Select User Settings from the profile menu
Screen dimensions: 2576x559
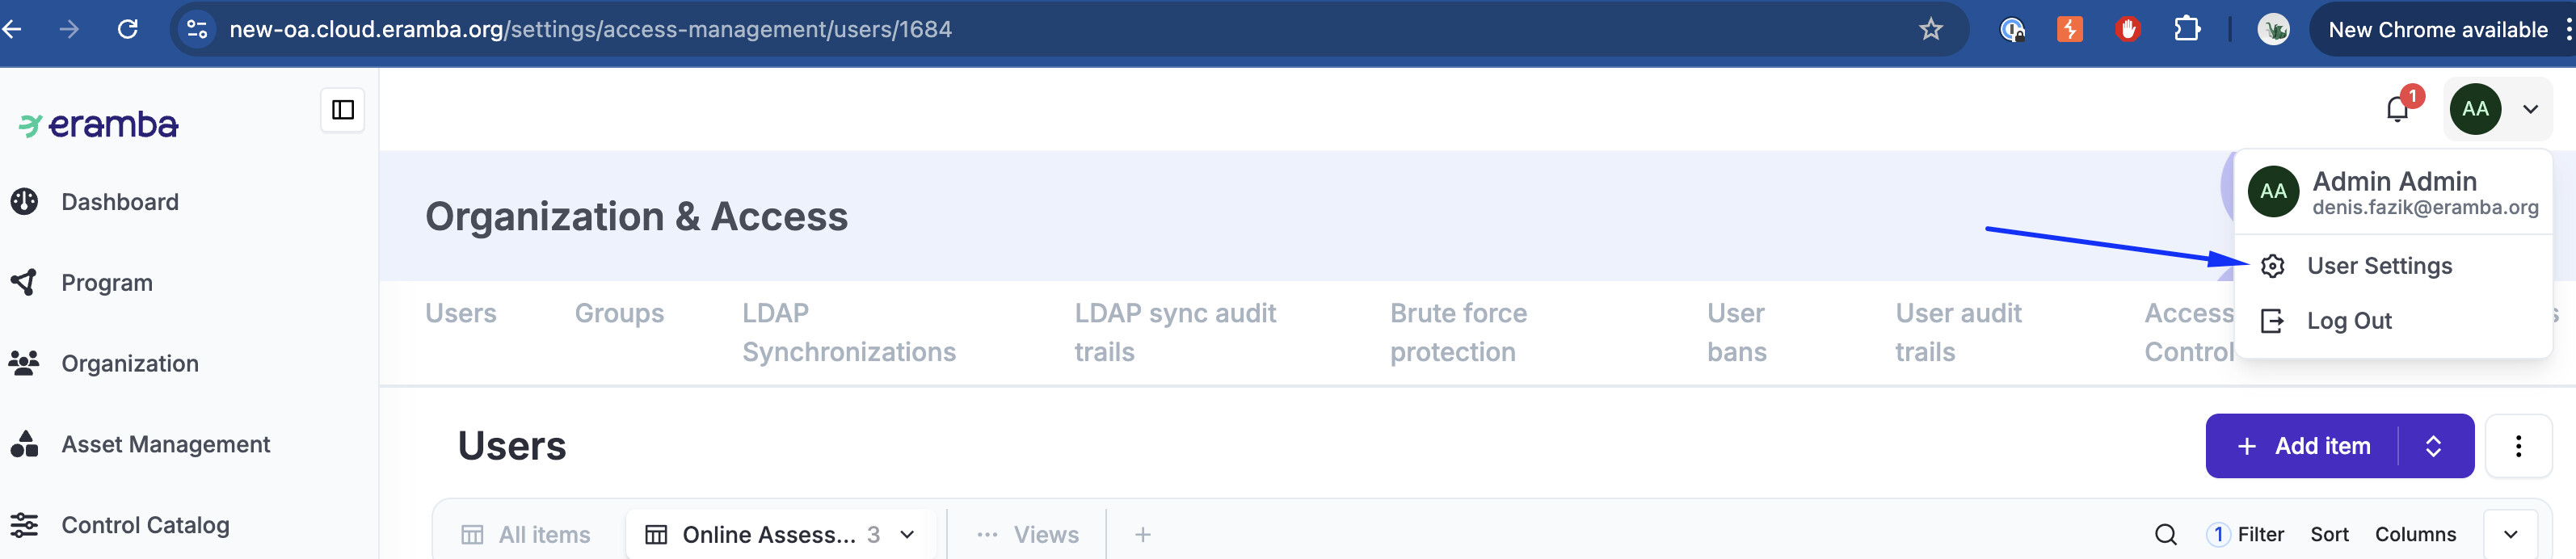2378,266
